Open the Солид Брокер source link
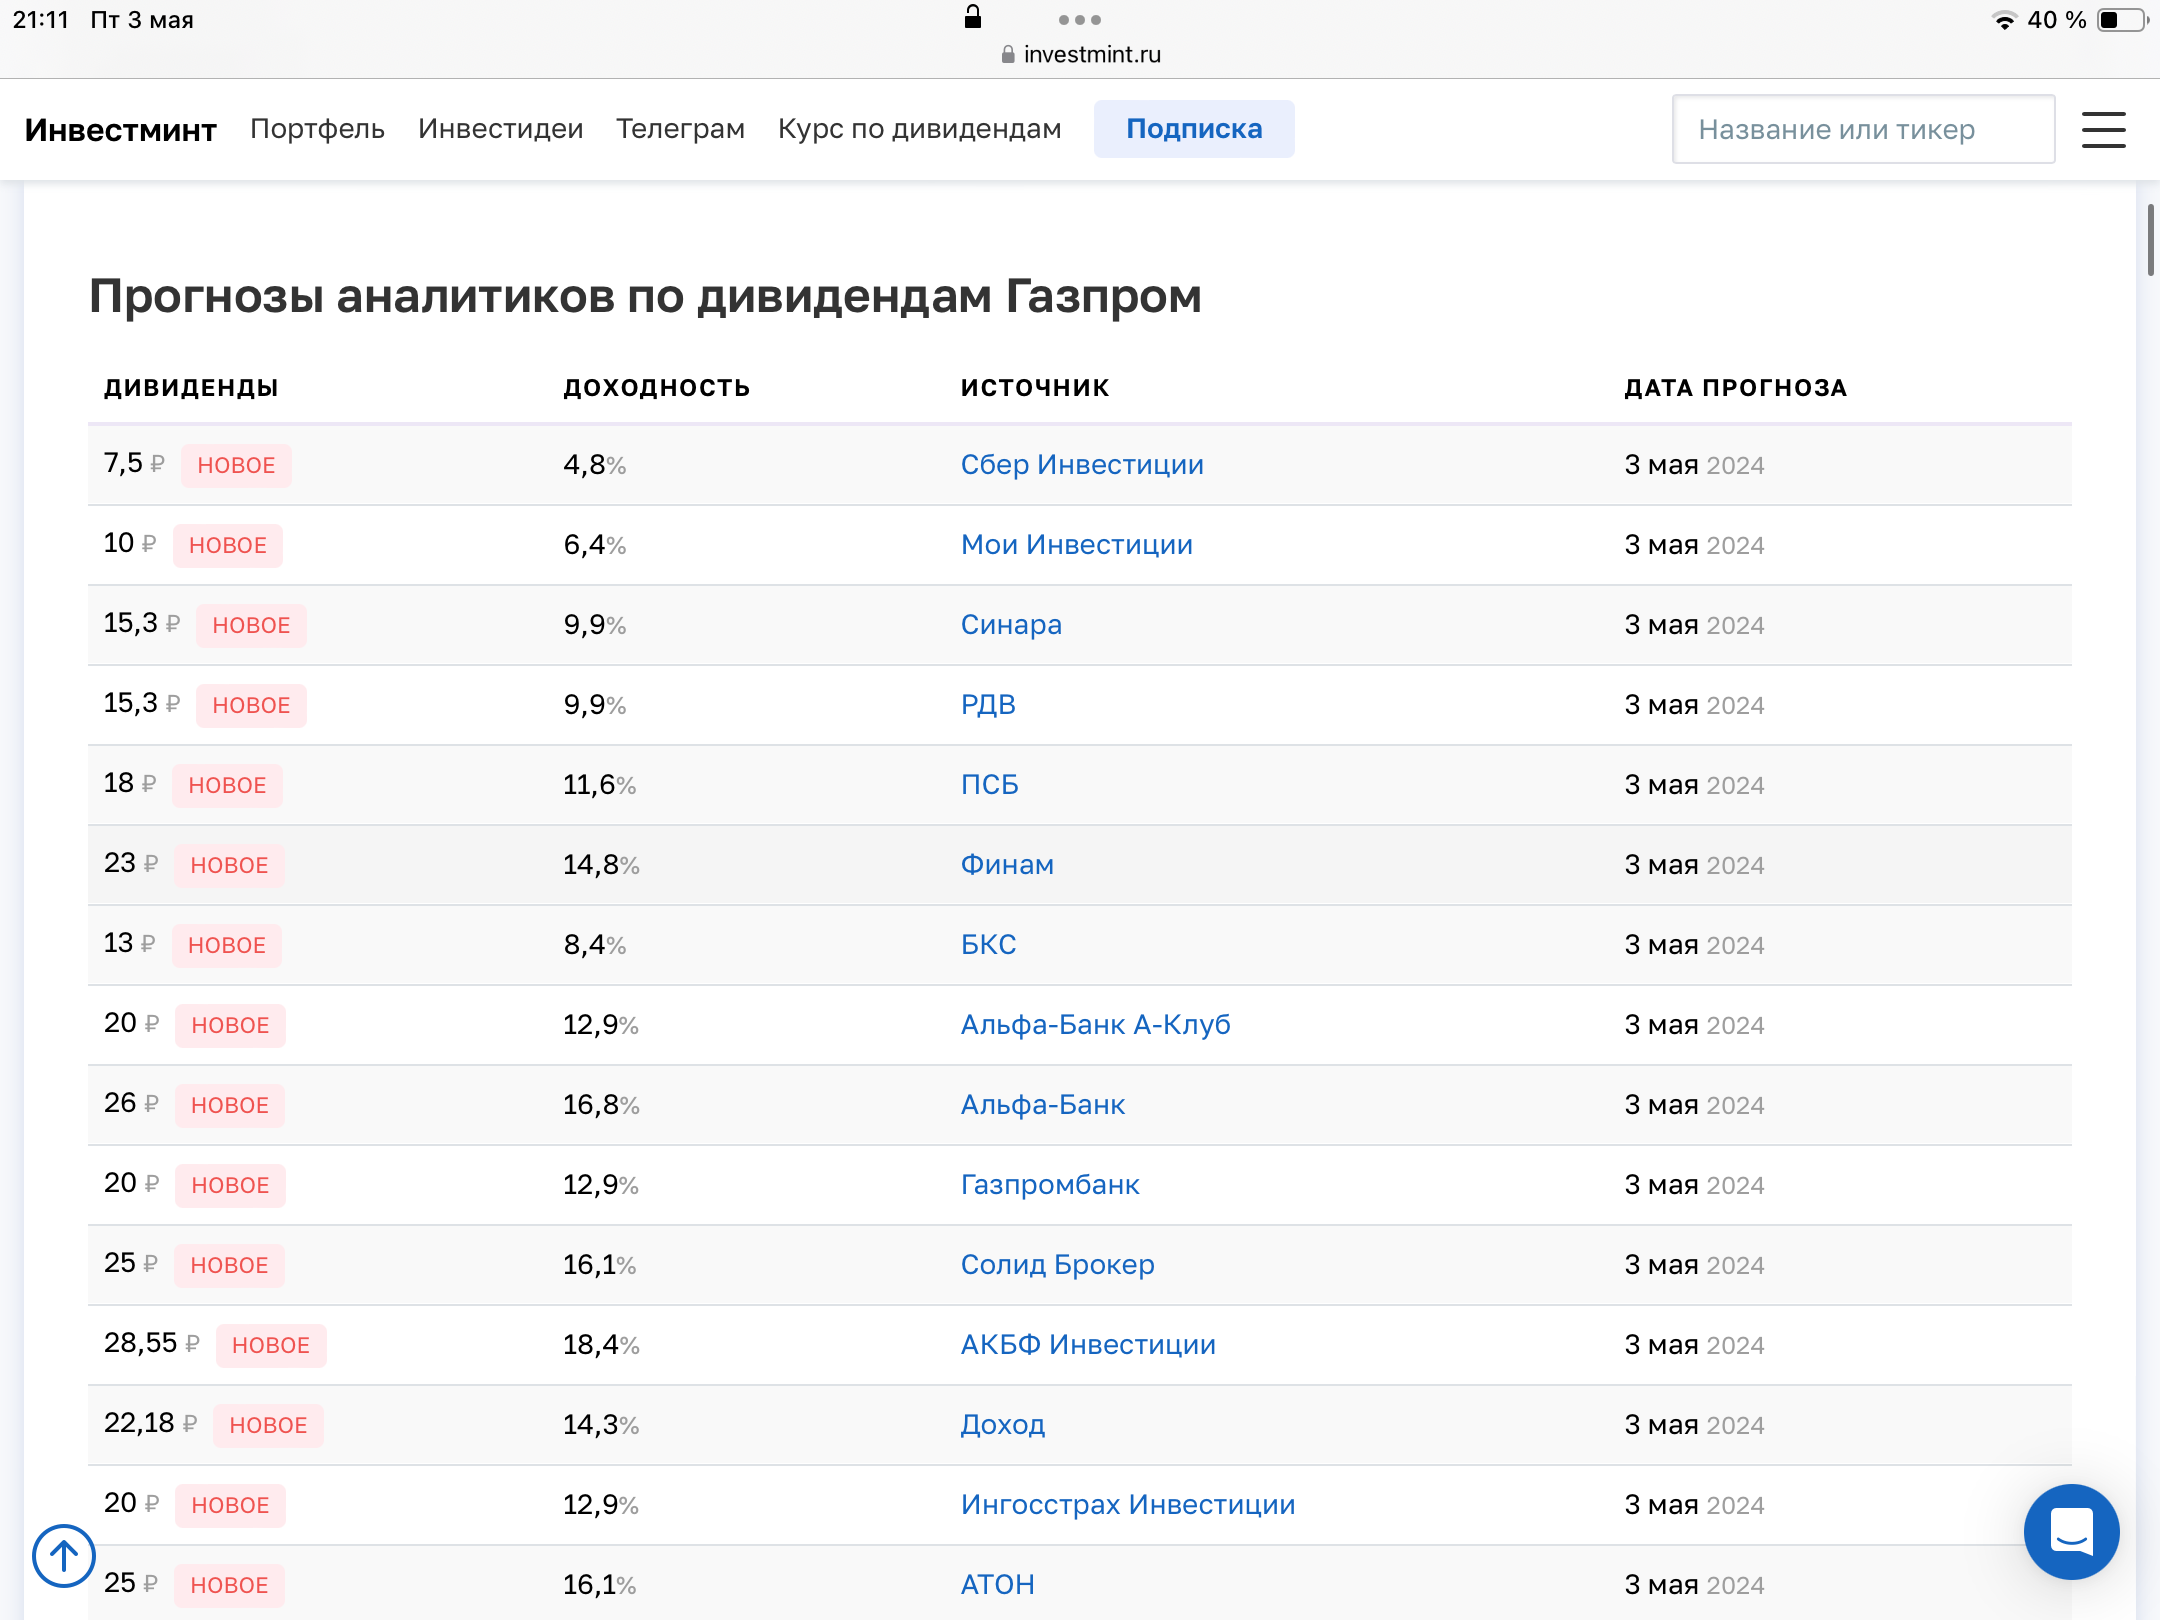Viewport: 2160px width, 1620px height. pos(1057,1265)
